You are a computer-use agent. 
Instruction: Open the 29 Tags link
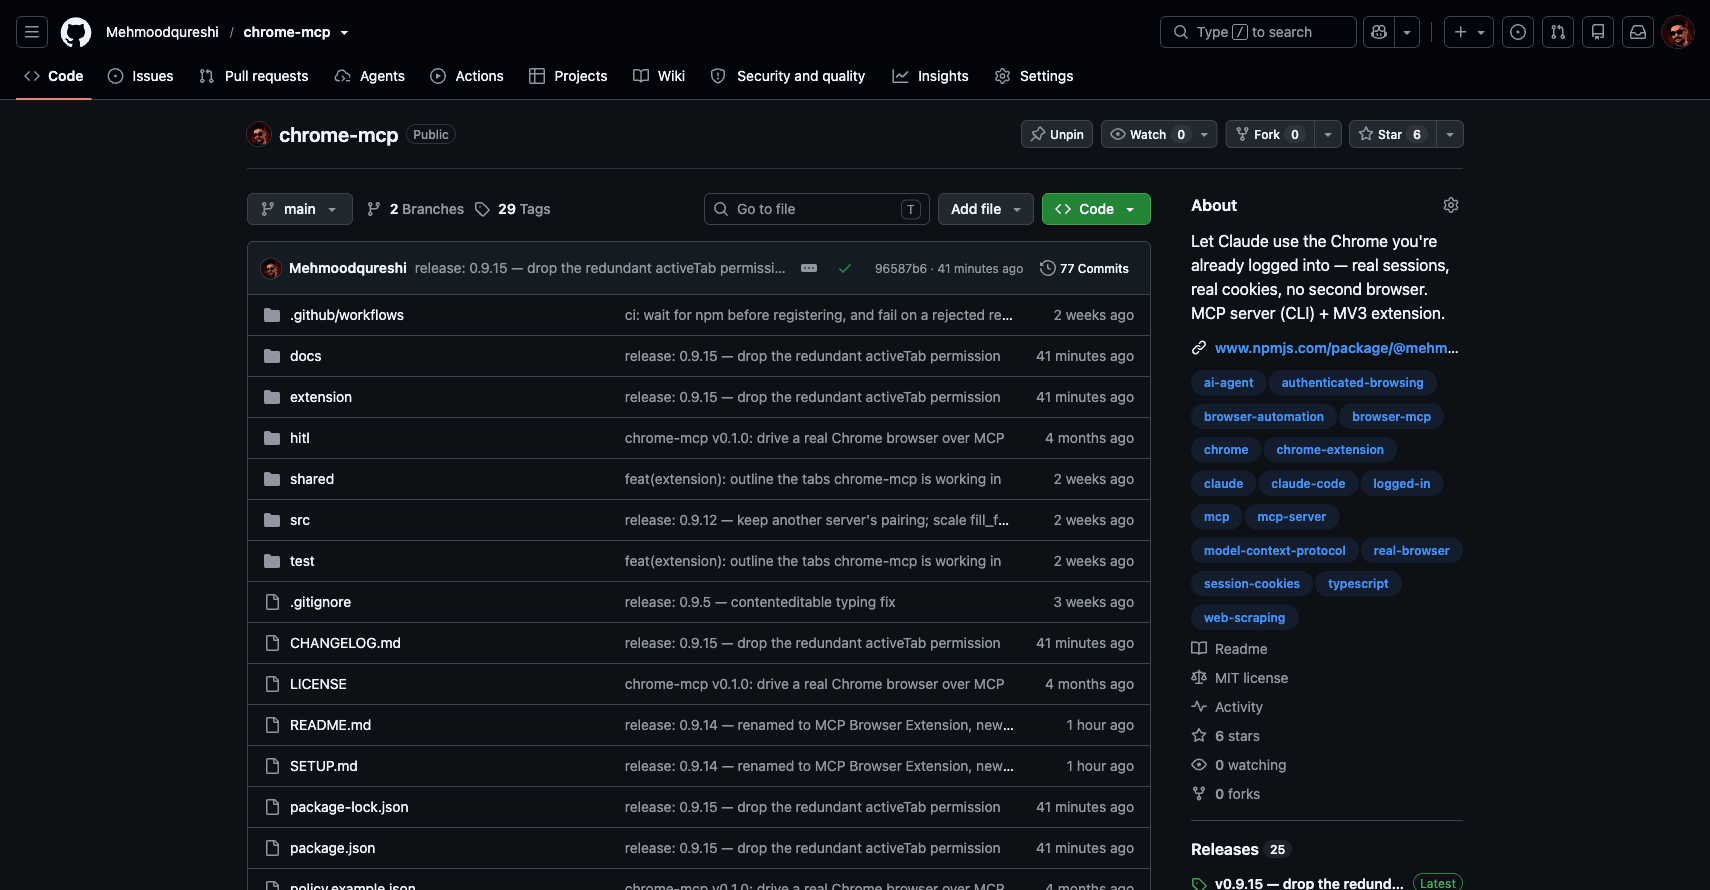(x=513, y=209)
